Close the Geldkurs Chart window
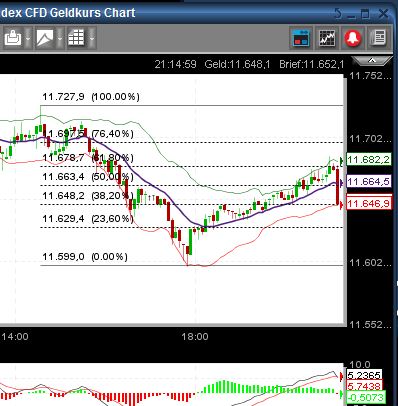The height and width of the screenshot is (406, 398). 383,14
